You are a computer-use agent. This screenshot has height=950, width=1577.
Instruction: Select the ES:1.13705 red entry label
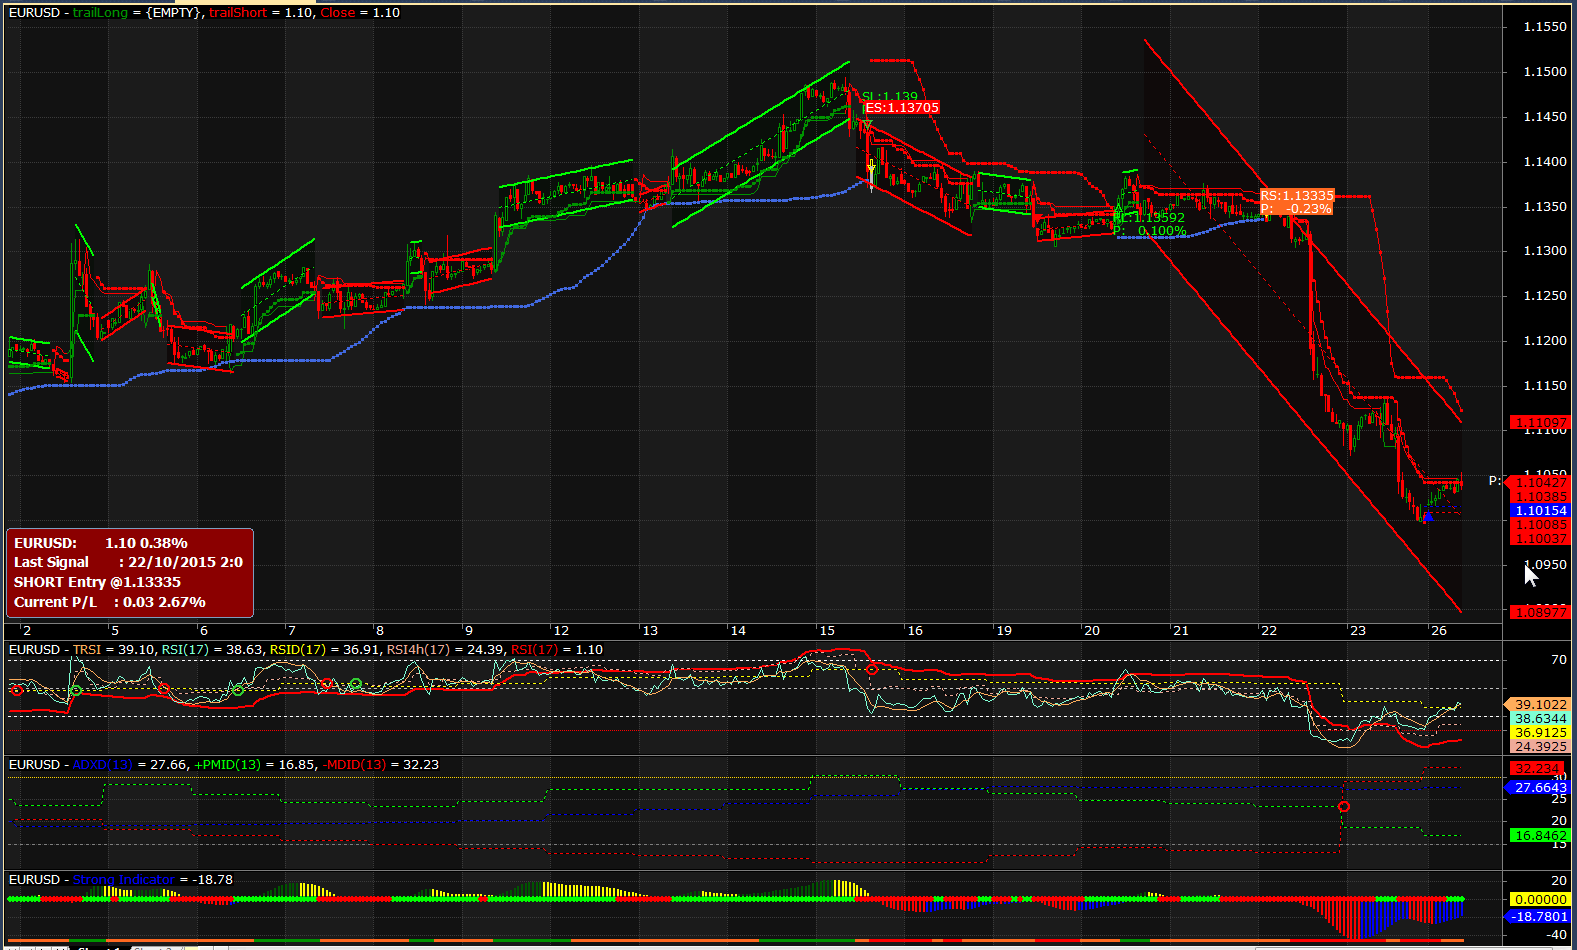click(x=902, y=108)
